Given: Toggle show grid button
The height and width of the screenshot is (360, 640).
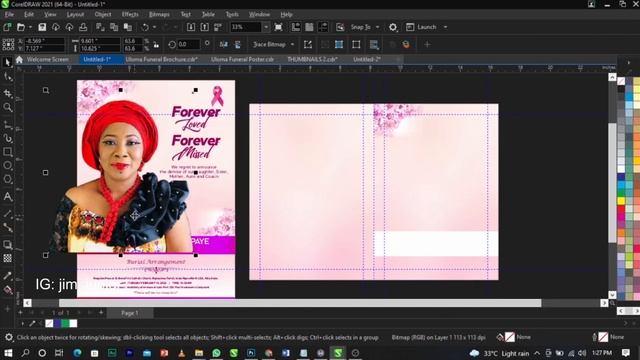Looking at the screenshot, I should pos(309,27).
